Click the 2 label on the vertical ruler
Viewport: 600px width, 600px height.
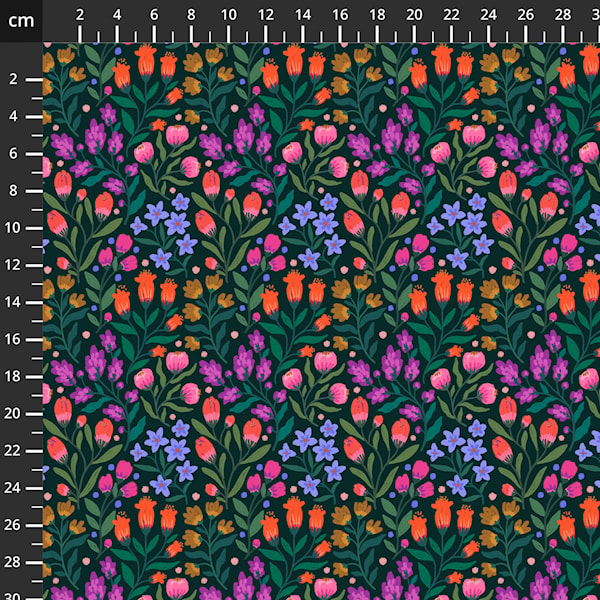(13, 79)
